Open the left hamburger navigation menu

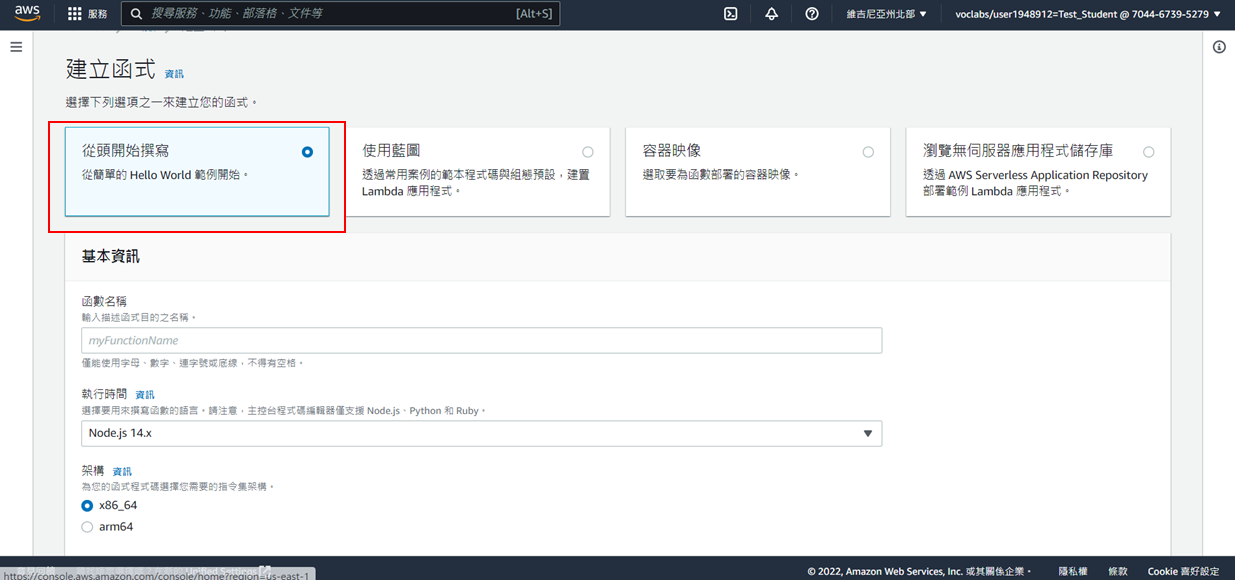16,47
